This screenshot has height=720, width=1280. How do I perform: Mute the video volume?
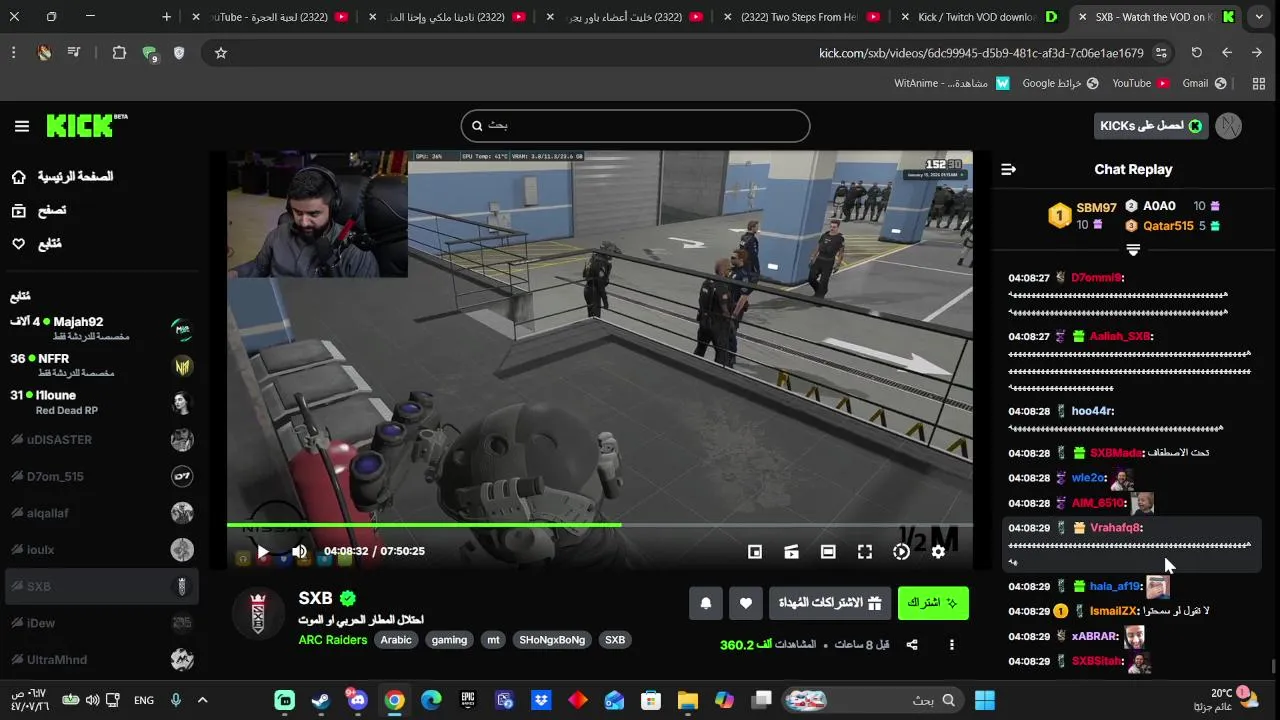[299, 551]
